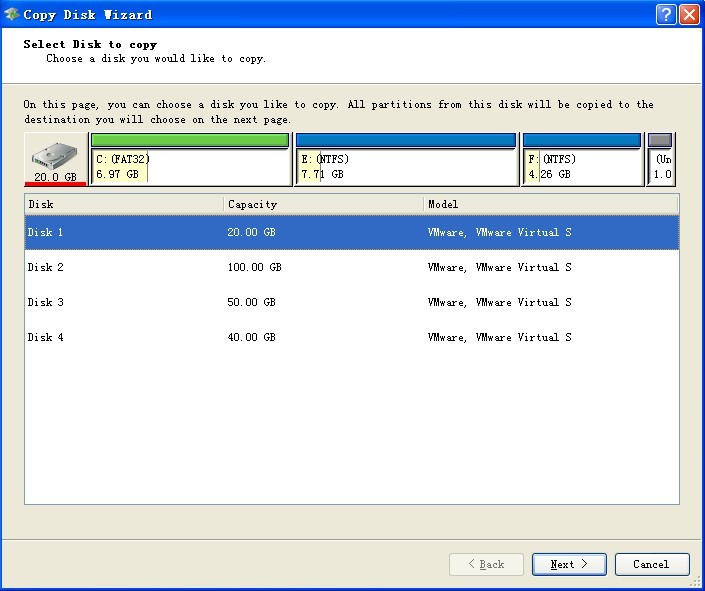Select the C: FAT32 partition block
The width and height of the screenshot is (705, 591).
189,167
